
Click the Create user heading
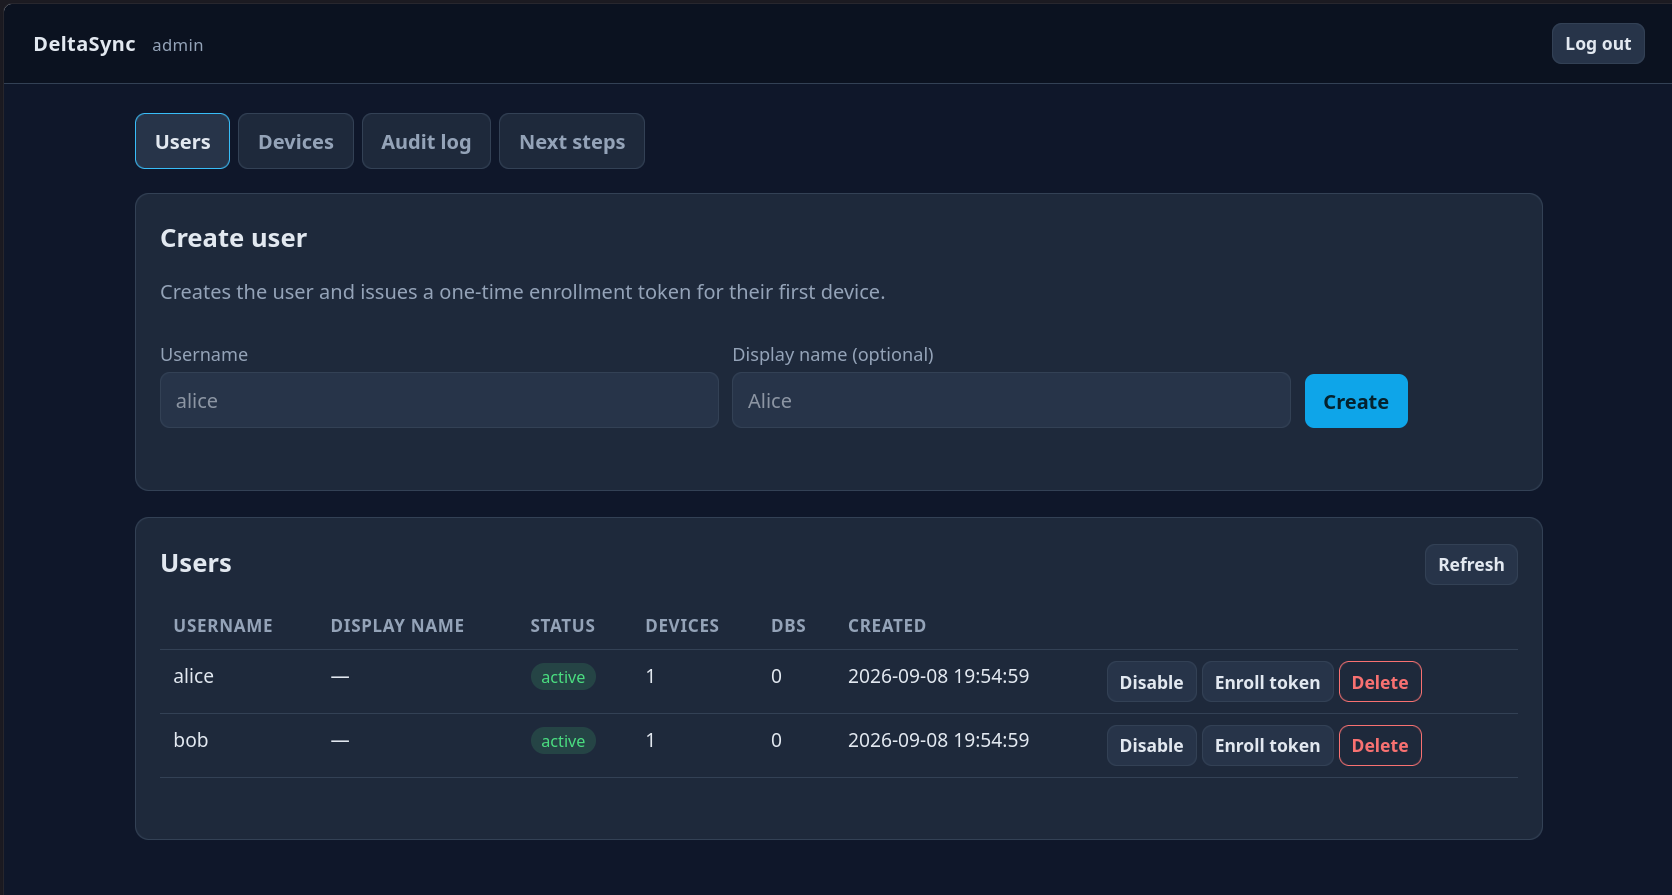pos(233,238)
